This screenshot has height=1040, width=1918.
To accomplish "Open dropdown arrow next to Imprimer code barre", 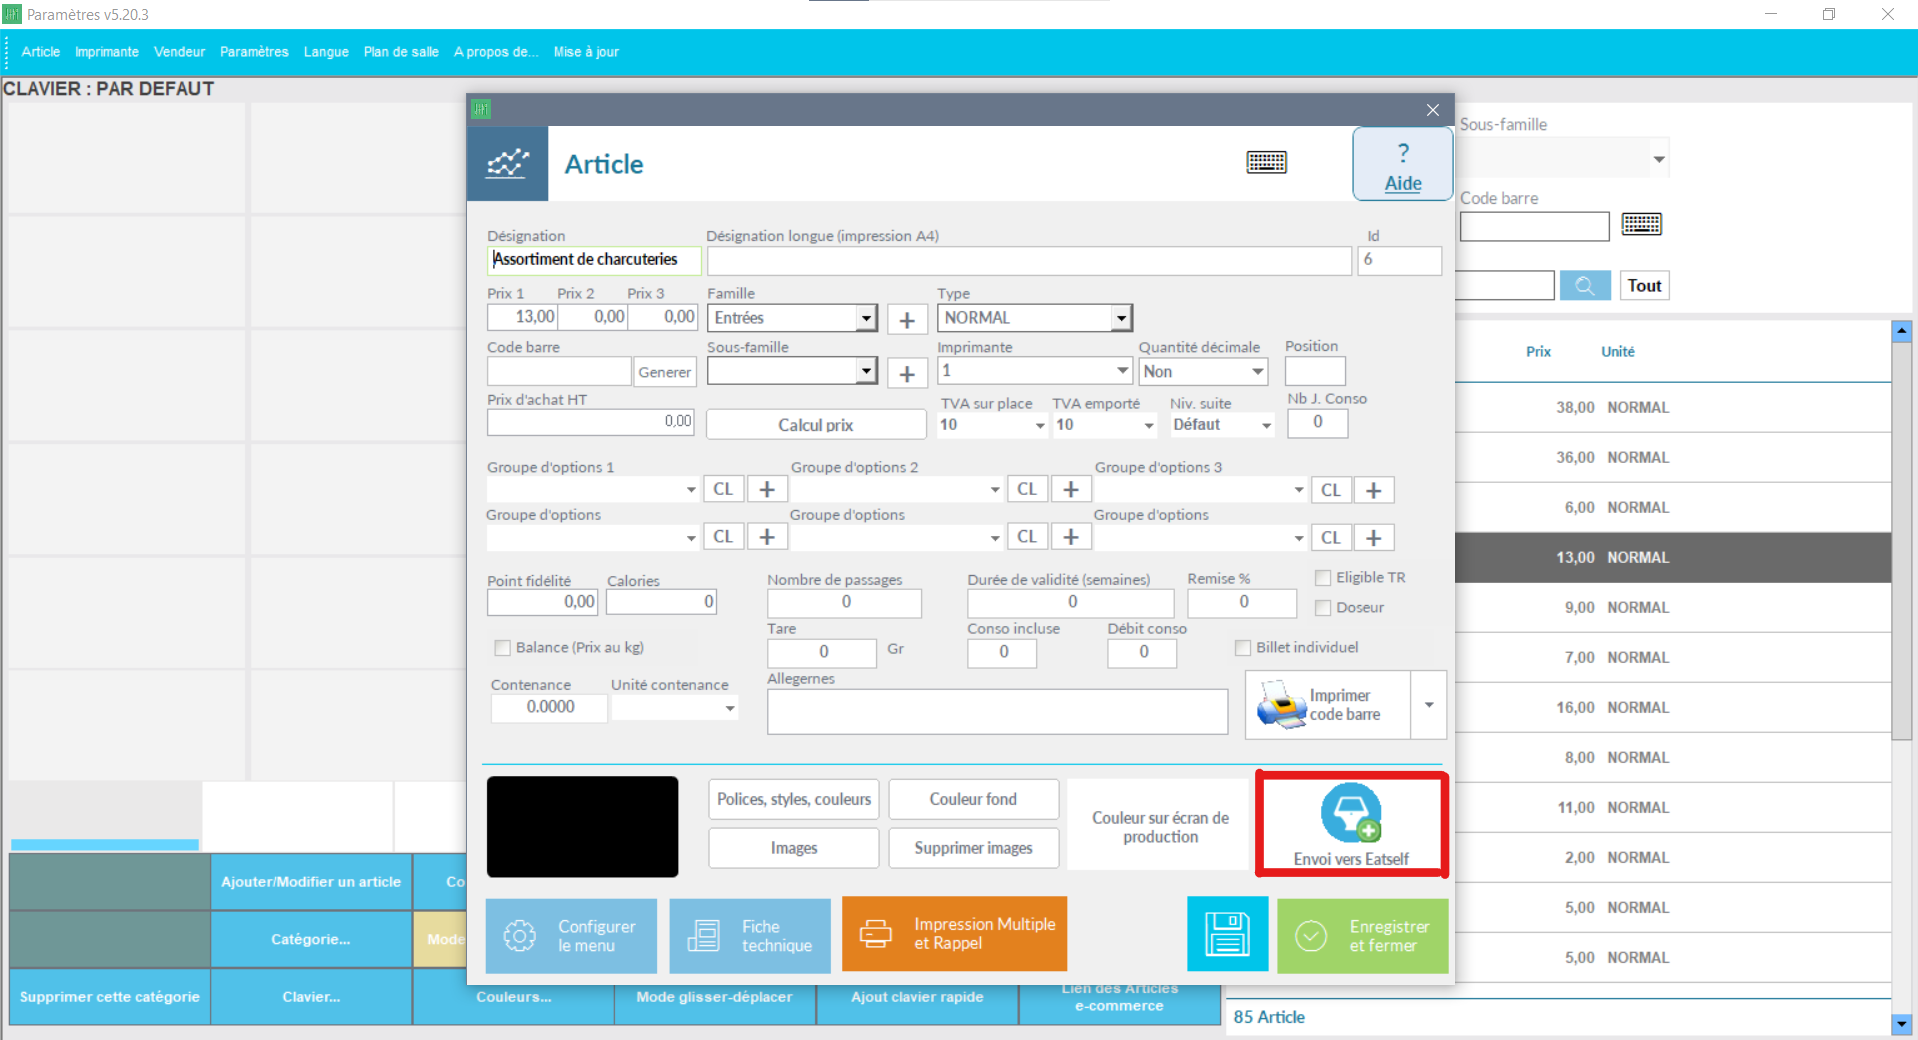I will point(1429,705).
